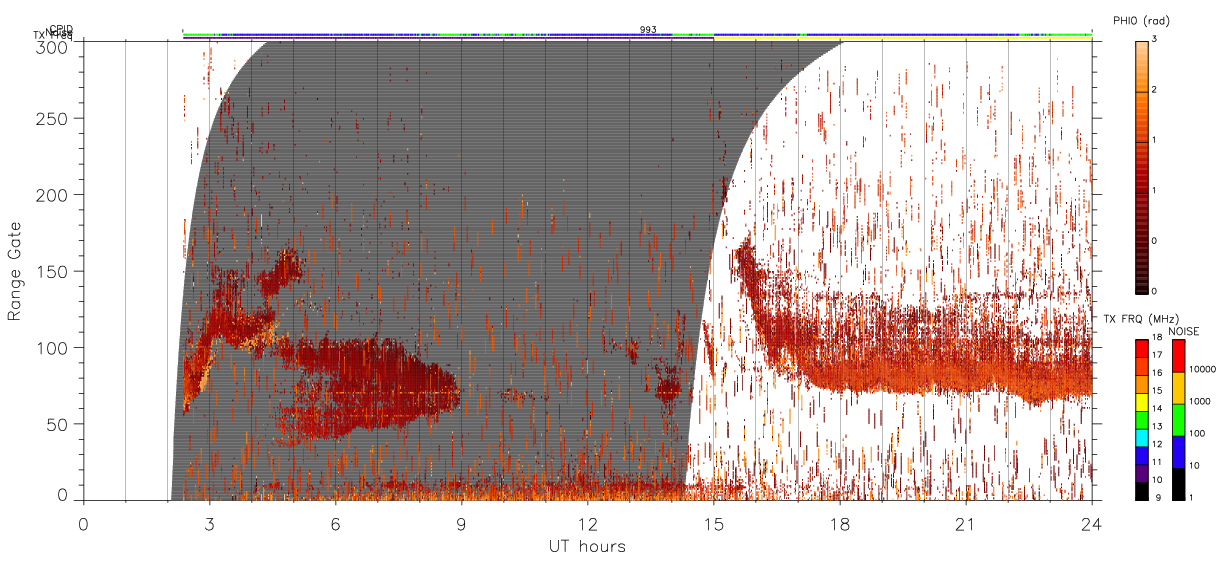Click the 250 tick label on Range Gate axis
This screenshot has width=1228, height=567.
point(54,118)
